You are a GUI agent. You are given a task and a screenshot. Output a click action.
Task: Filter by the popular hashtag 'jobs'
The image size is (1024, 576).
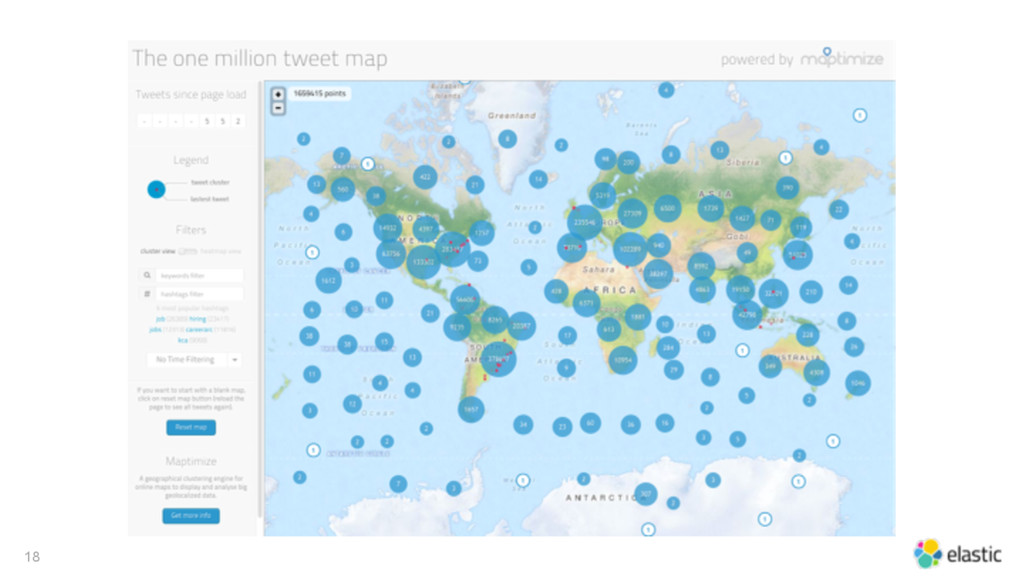pyautogui.click(x=155, y=329)
